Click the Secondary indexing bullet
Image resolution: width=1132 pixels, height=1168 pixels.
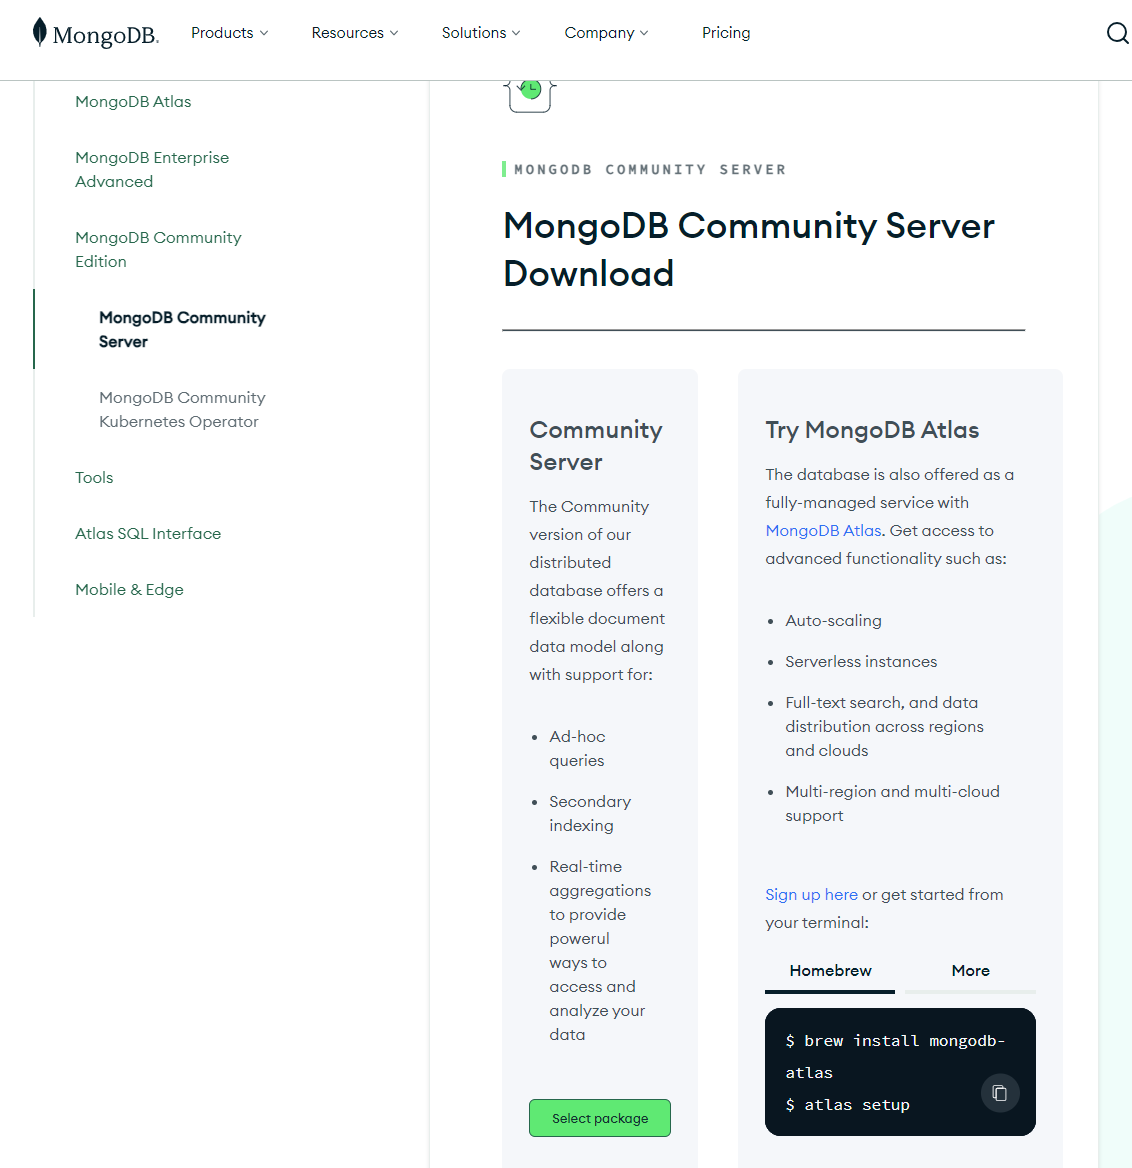point(590,813)
